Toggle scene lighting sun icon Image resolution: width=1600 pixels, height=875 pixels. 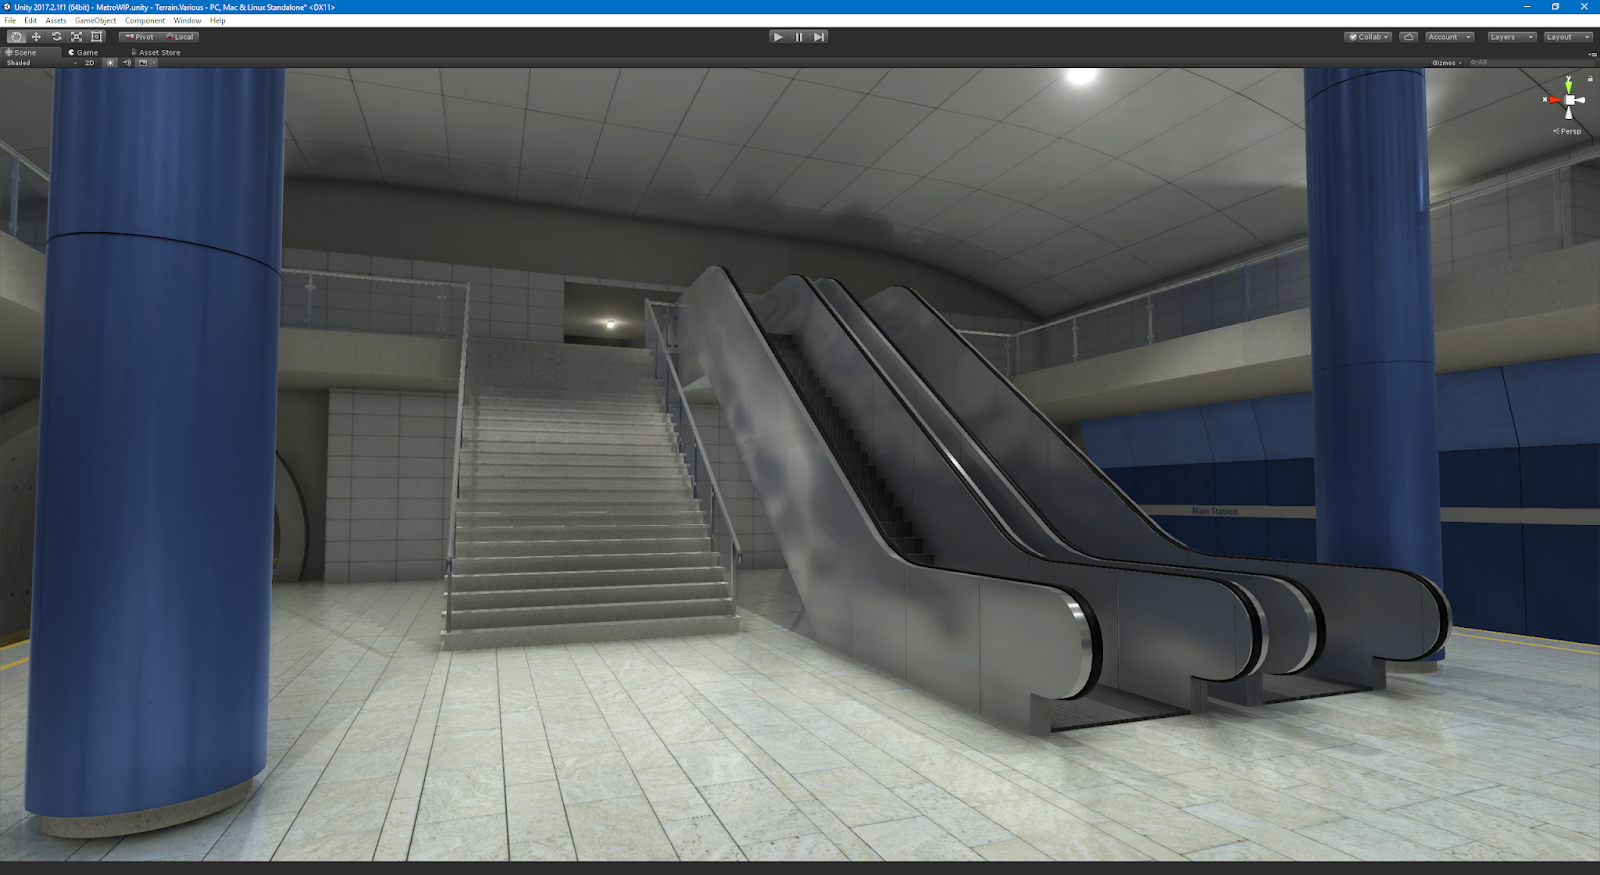click(111, 63)
